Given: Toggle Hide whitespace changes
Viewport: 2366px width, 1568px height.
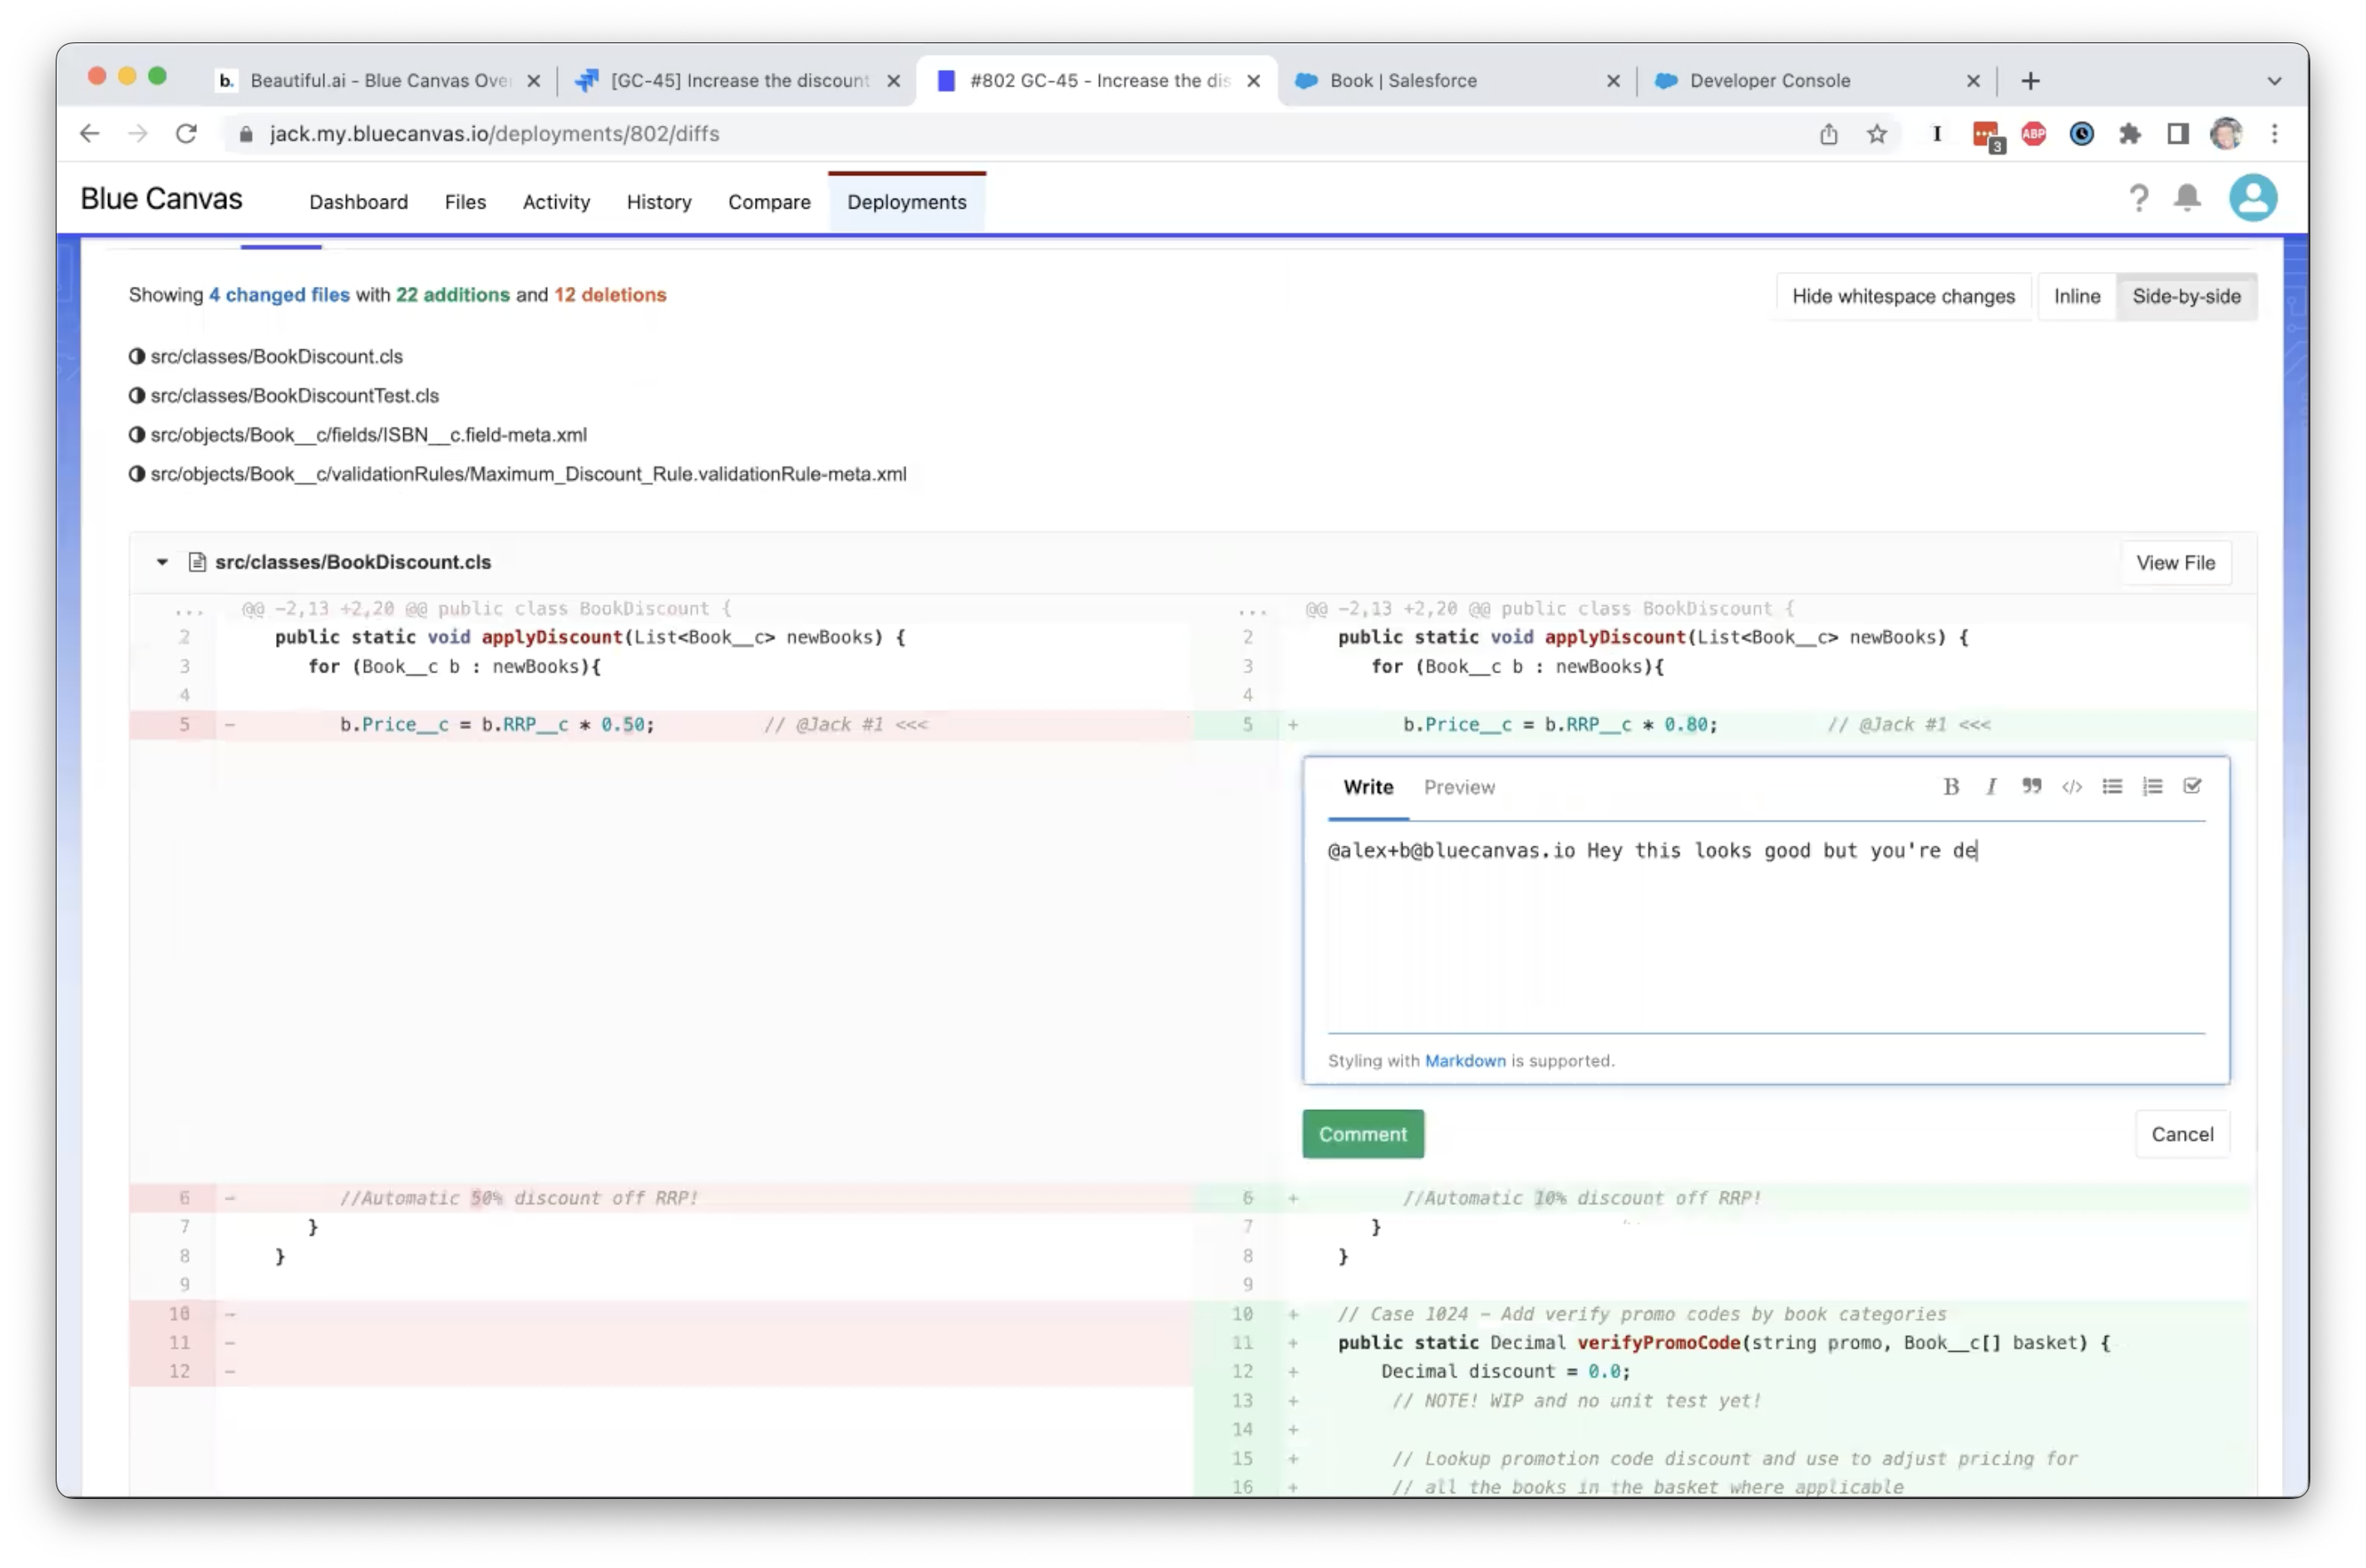Looking at the screenshot, I should click(x=1903, y=296).
